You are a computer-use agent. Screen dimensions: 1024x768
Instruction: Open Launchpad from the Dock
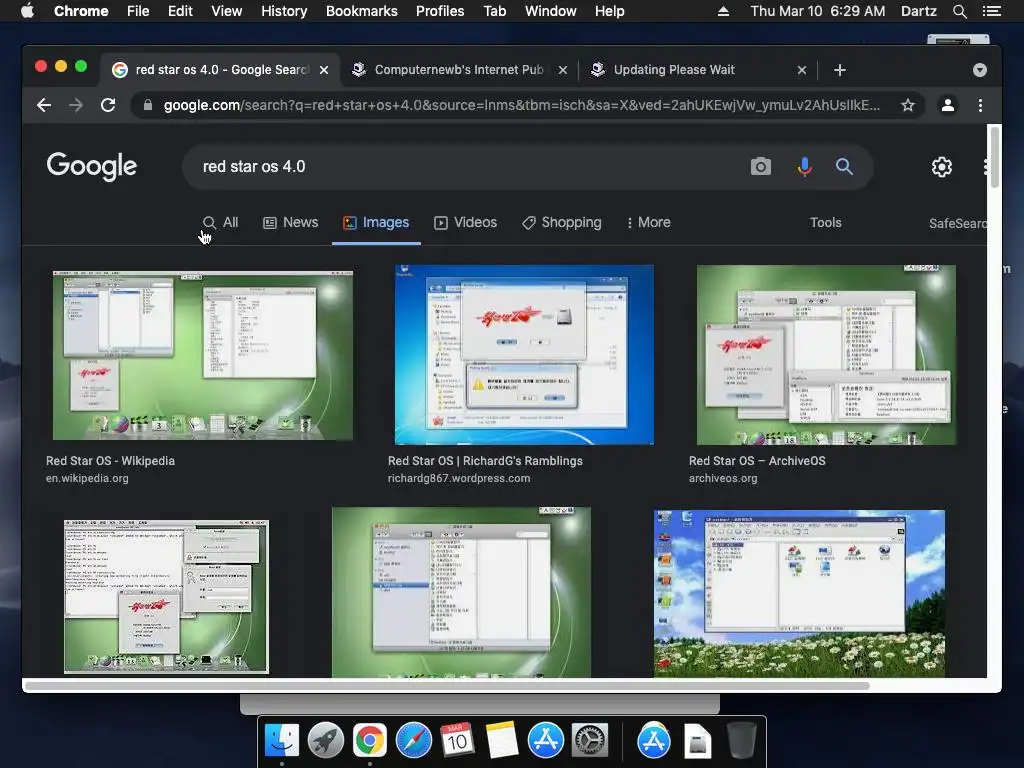(x=326, y=740)
